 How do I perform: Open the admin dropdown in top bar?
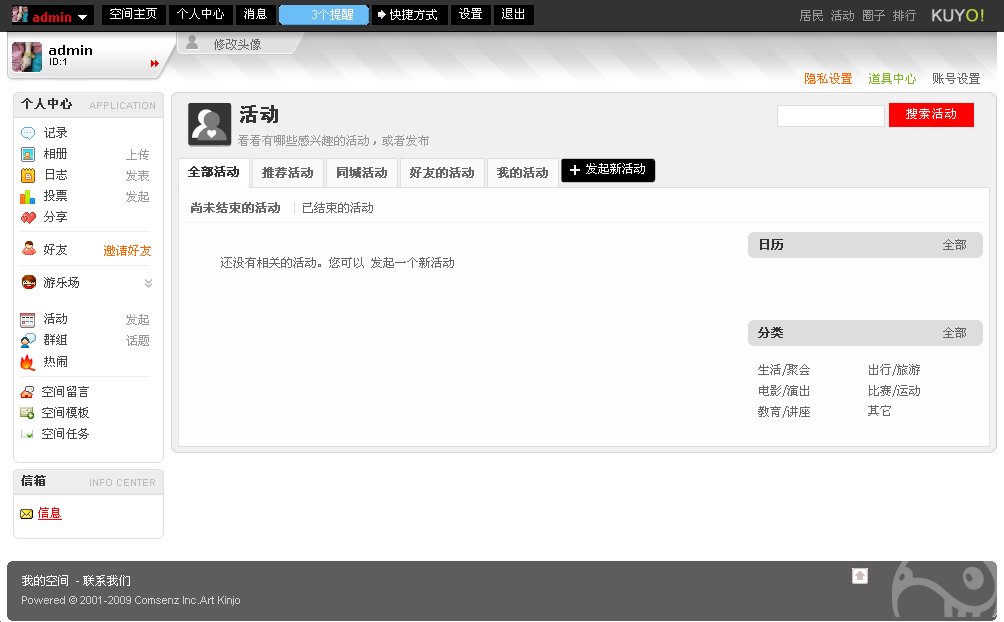(x=82, y=17)
